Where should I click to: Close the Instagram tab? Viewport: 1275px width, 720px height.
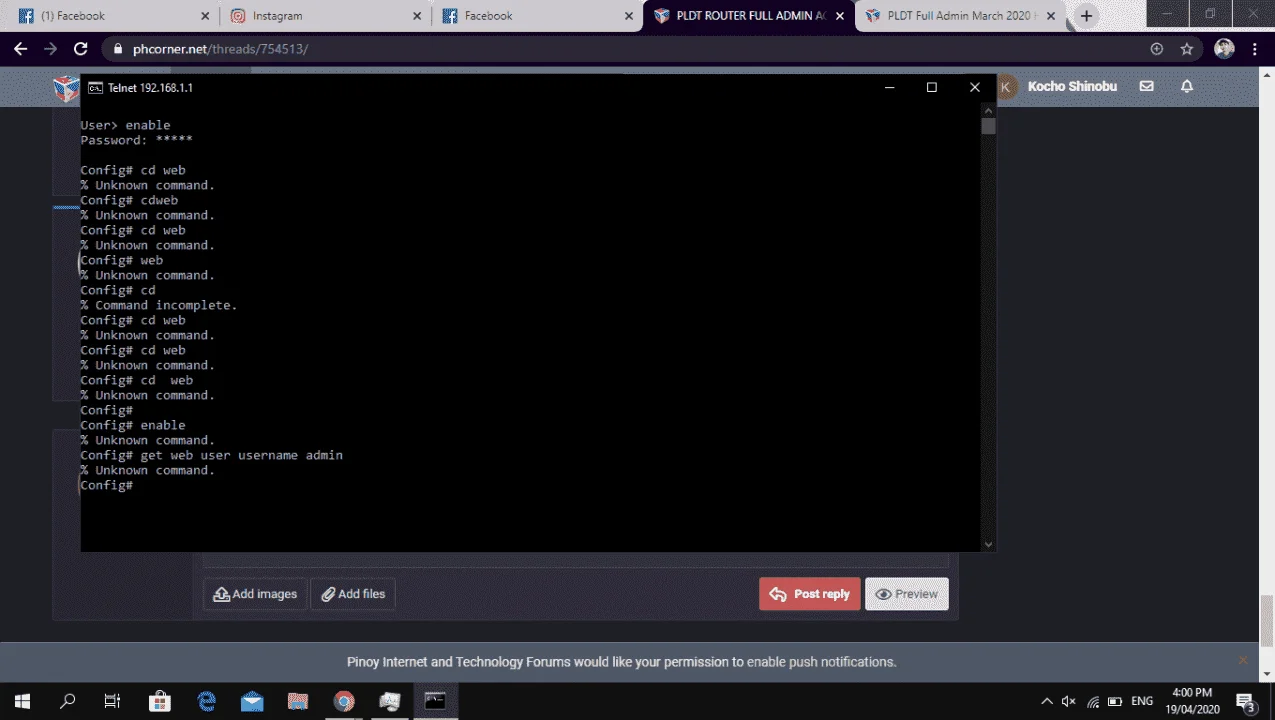[415, 16]
